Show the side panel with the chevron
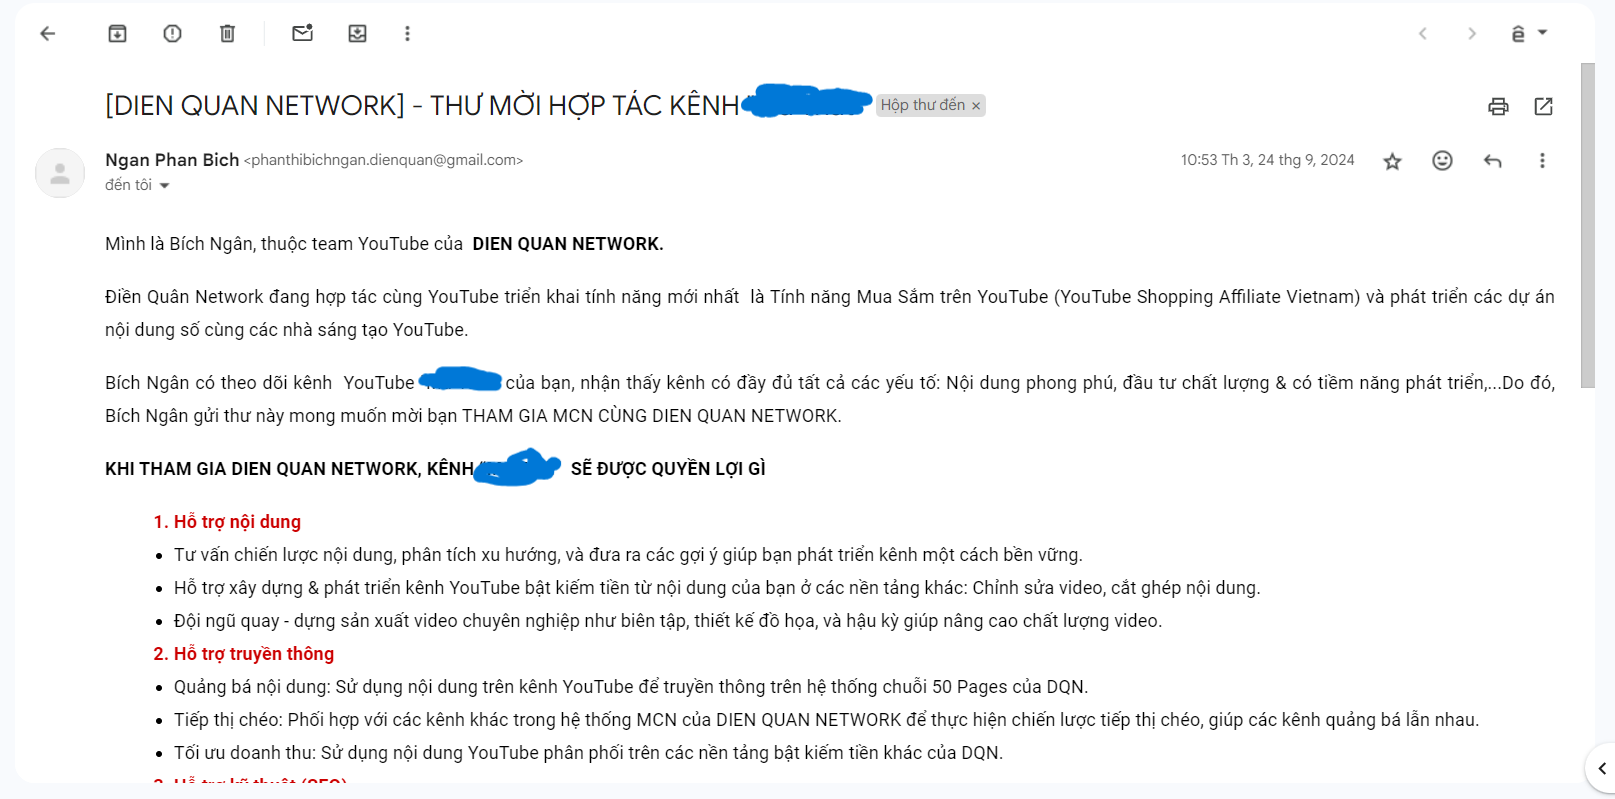 (1602, 768)
